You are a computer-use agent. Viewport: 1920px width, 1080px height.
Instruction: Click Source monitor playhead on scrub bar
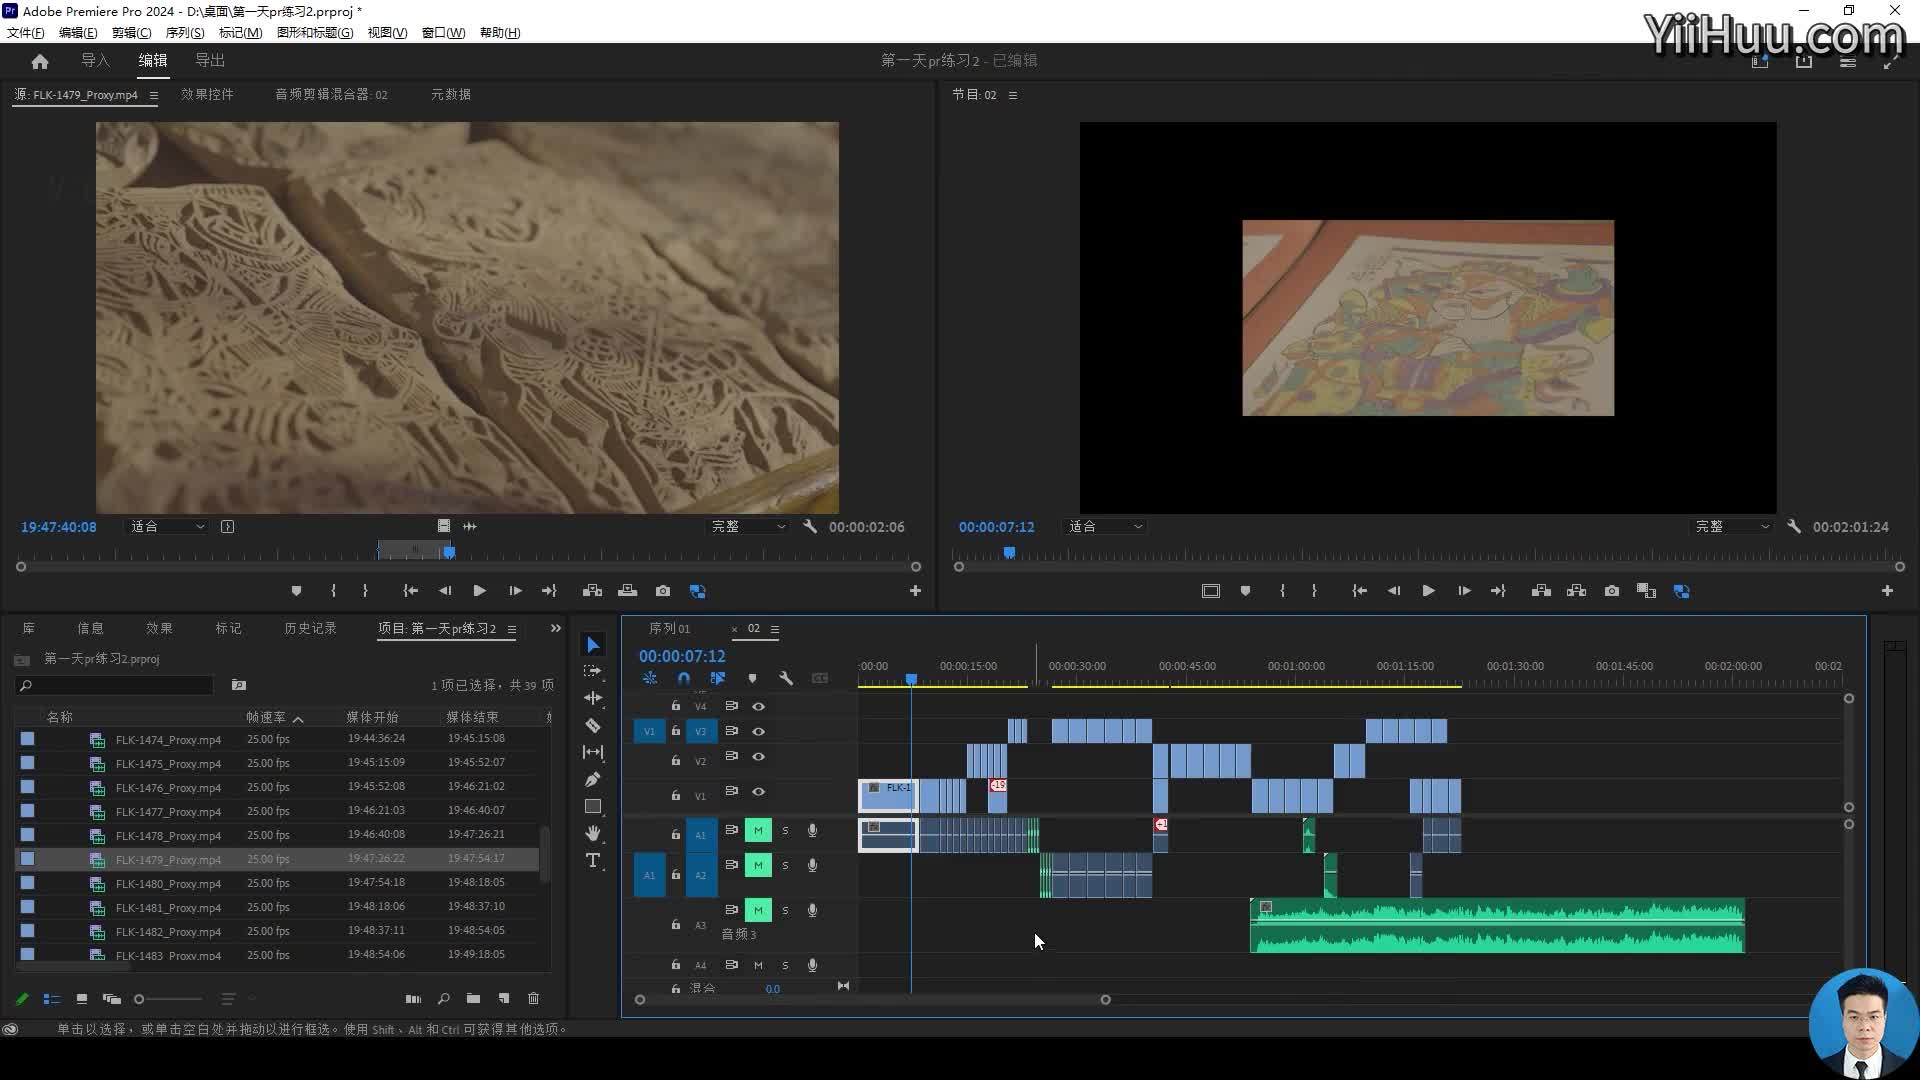[449, 551]
